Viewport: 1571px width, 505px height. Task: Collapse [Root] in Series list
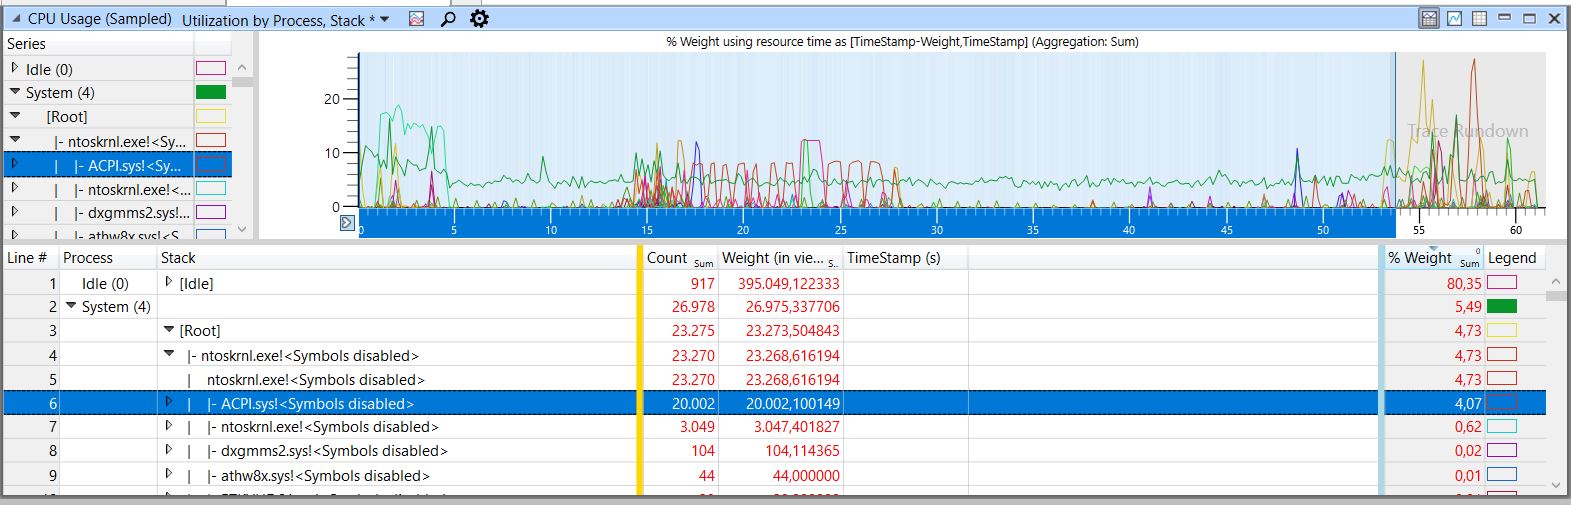coord(14,116)
